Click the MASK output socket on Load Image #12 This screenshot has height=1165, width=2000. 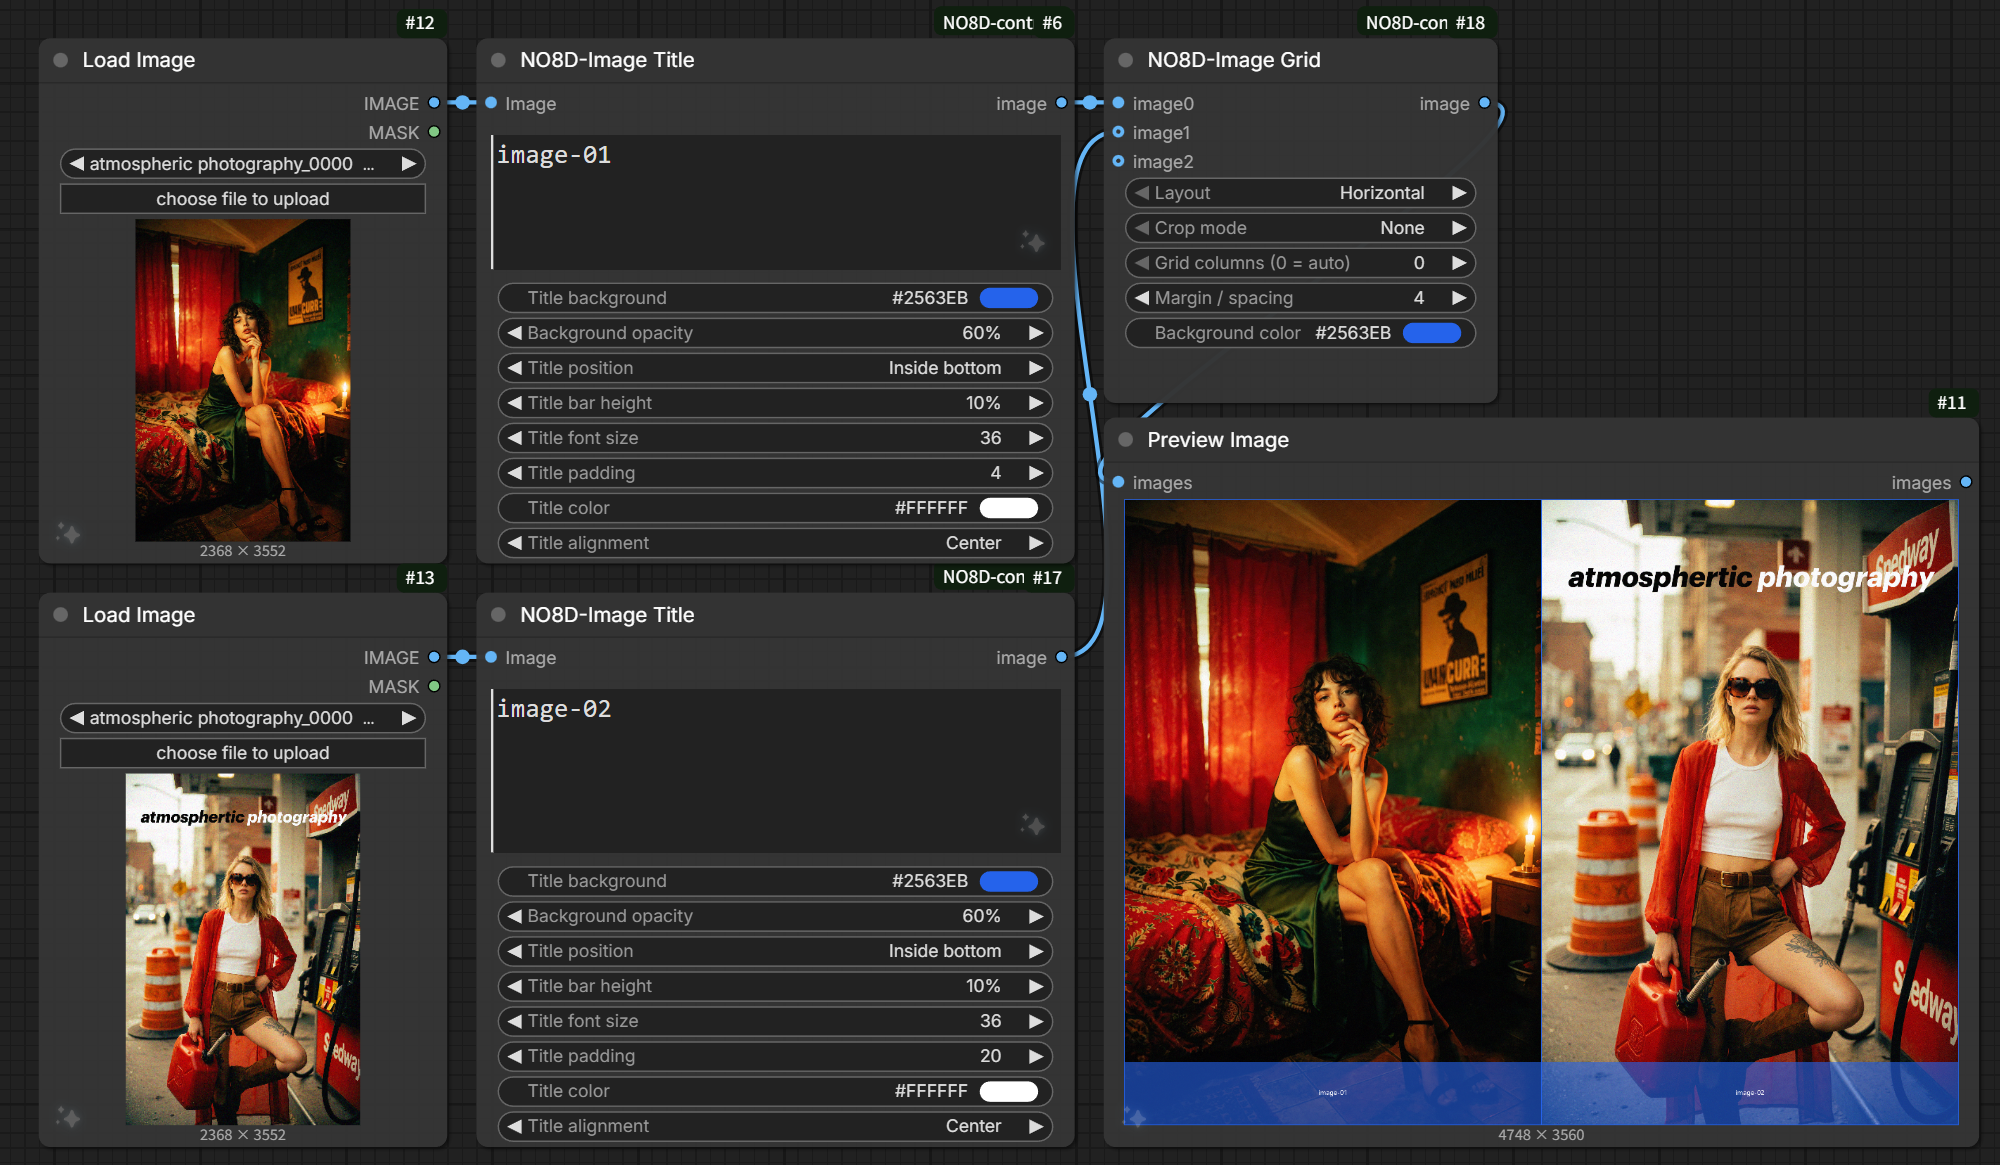434,132
